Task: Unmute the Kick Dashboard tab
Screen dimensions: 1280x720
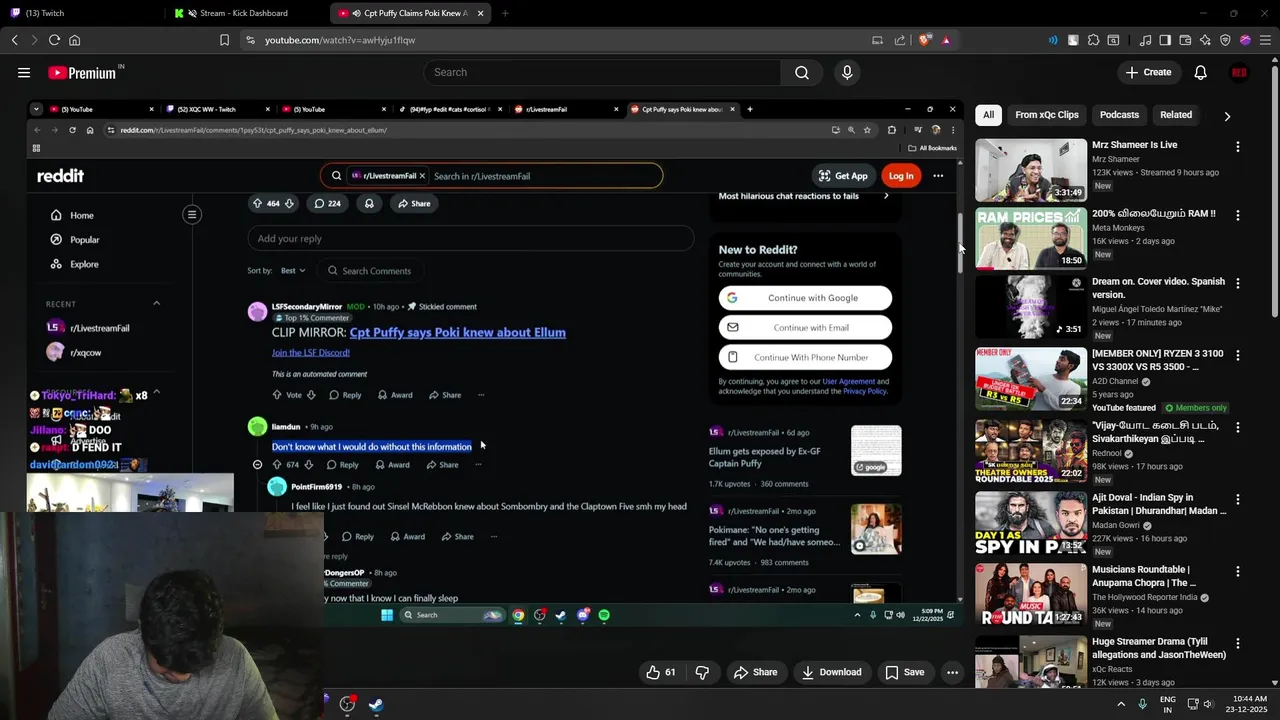Action: pyautogui.click(x=192, y=13)
